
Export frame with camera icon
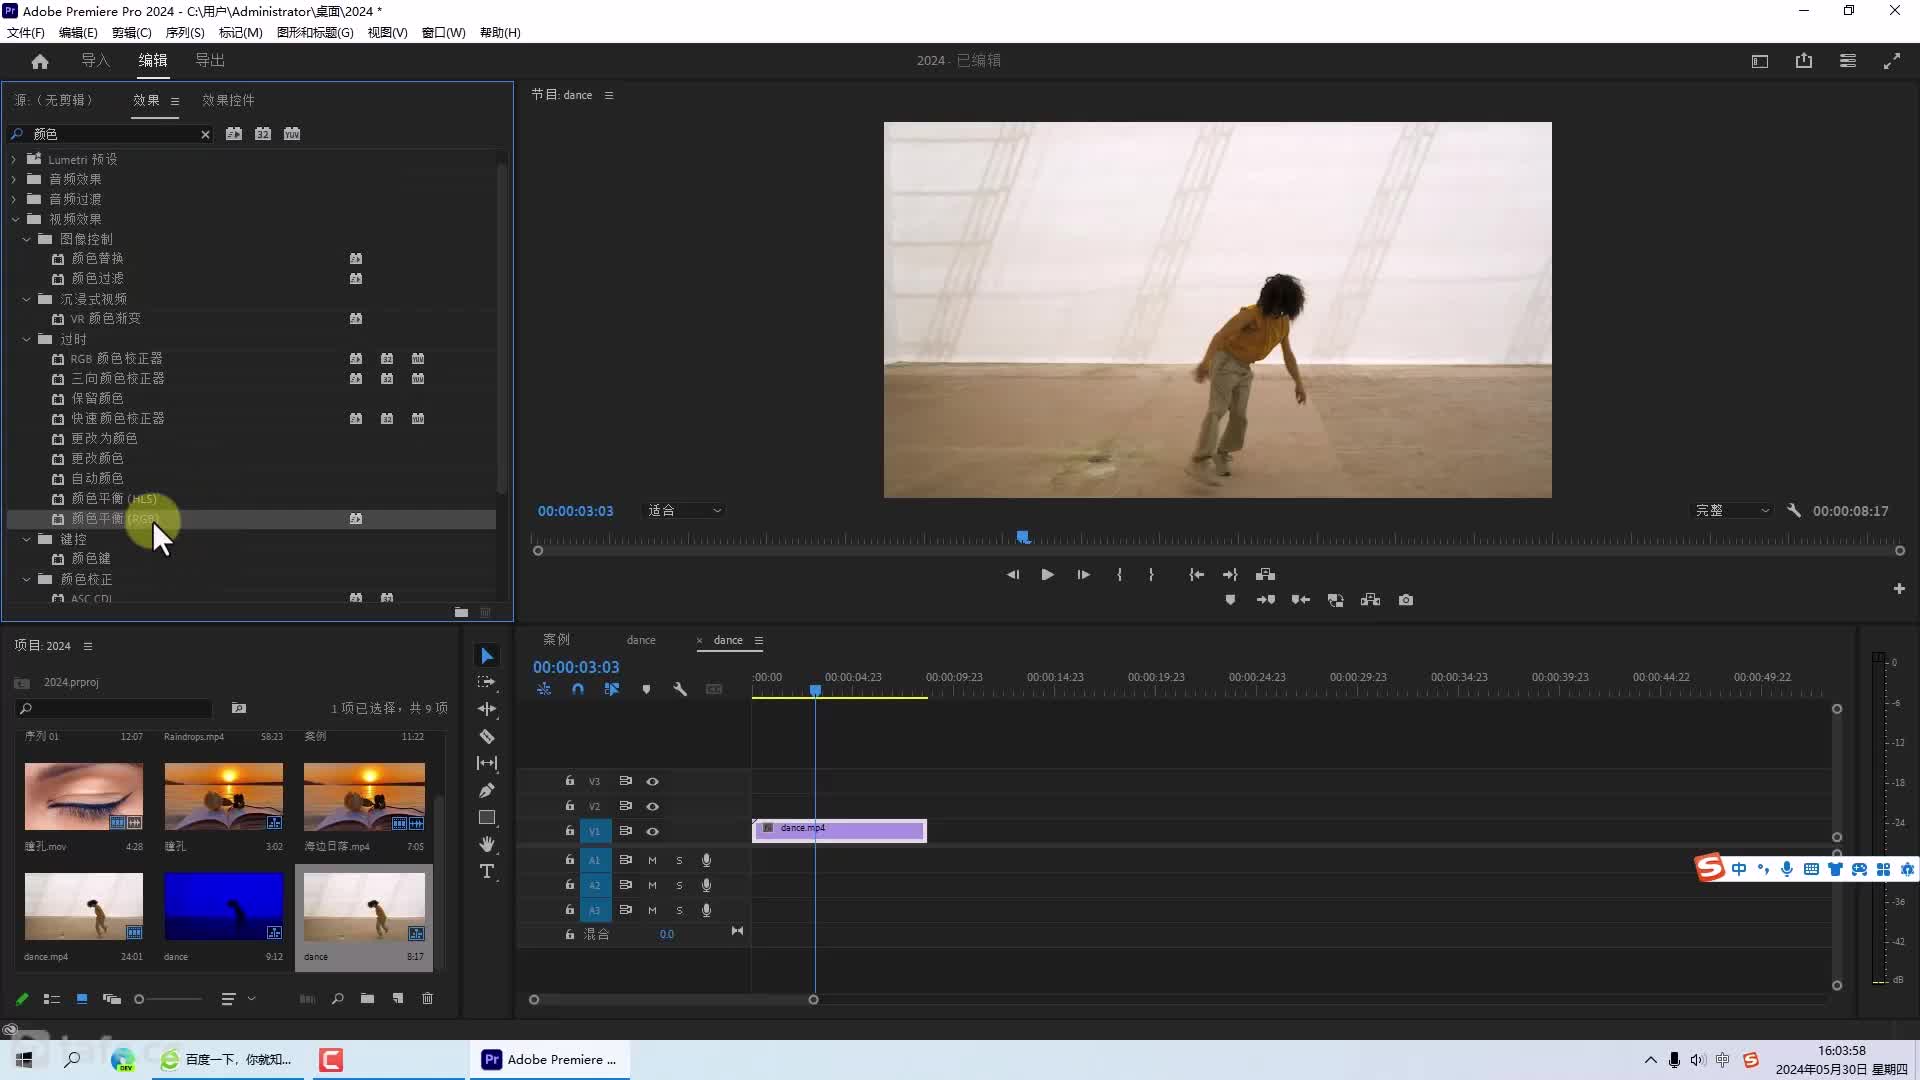[1406, 600]
